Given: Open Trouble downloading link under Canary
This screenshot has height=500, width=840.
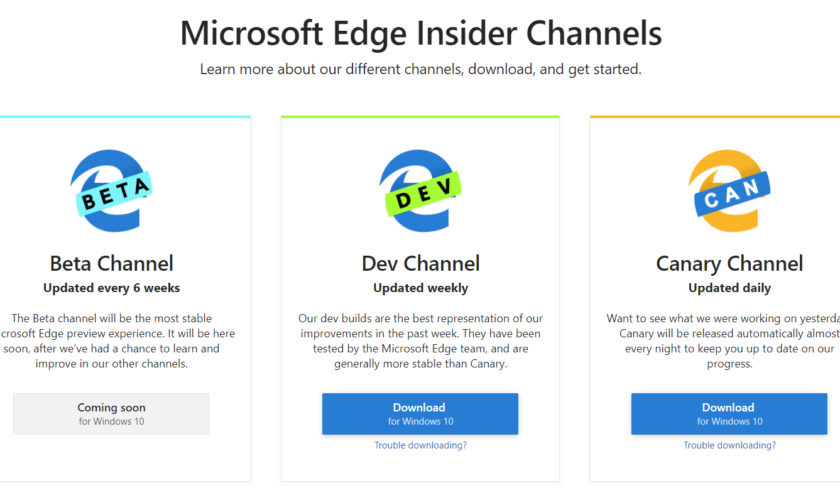Looking at the screenshot, I should coord(729,445).
